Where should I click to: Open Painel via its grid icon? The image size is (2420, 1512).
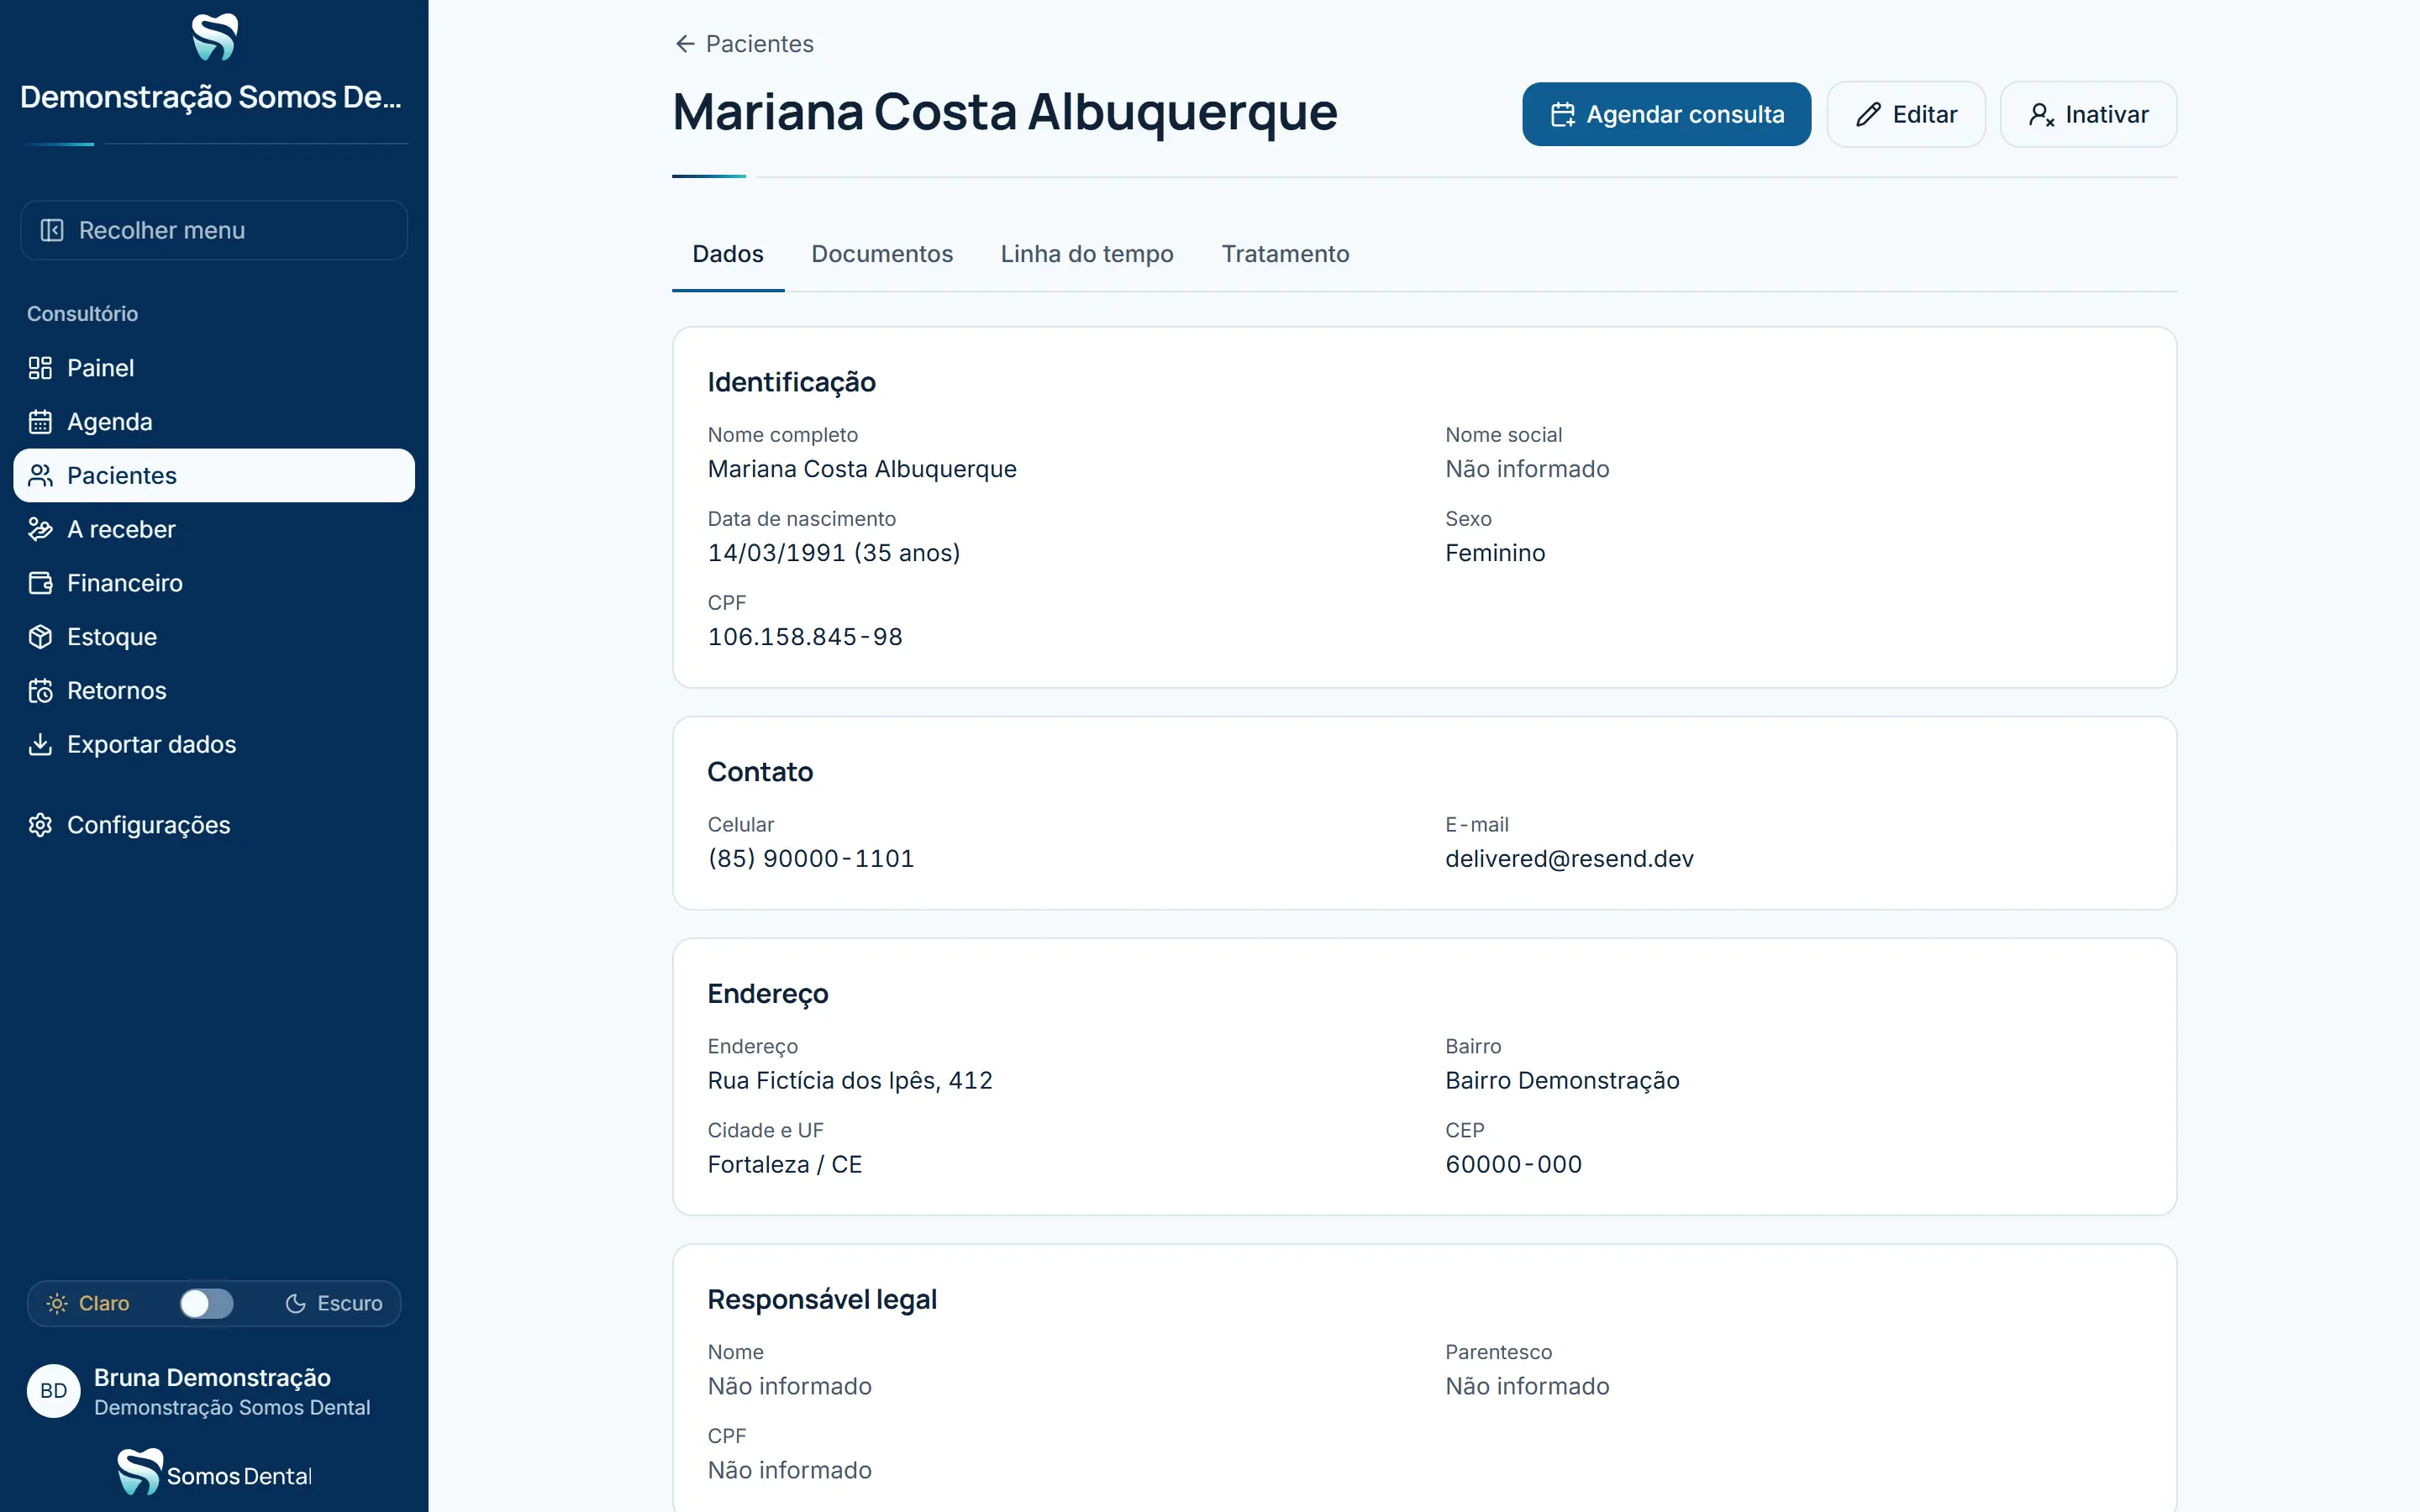40,368
